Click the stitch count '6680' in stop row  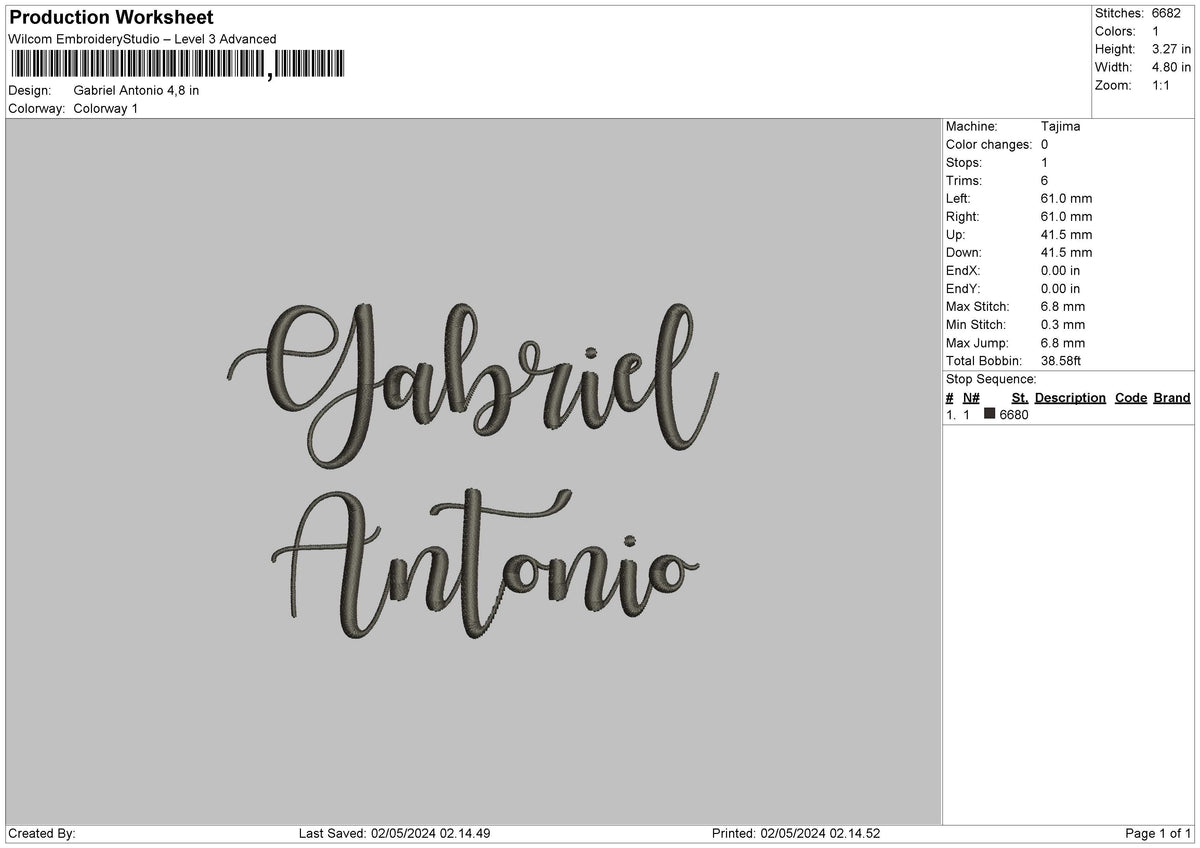[x=1014, y=415]
